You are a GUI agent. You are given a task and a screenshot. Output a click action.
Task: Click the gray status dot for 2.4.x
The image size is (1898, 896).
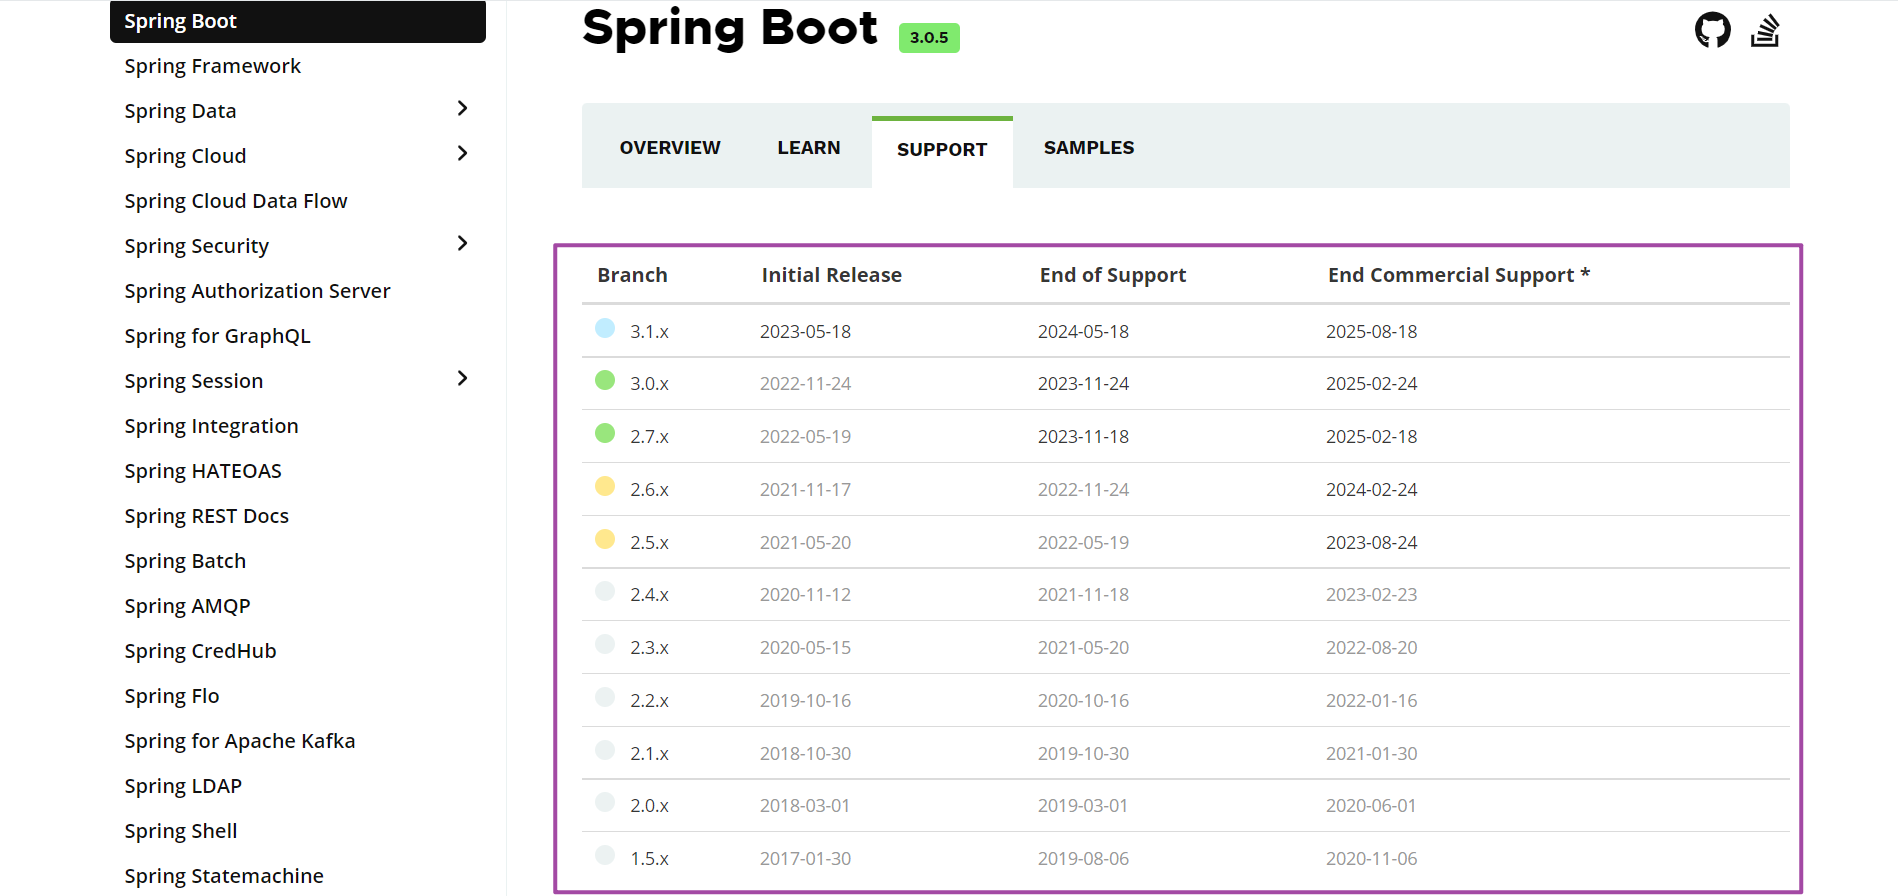click(605, 591)
